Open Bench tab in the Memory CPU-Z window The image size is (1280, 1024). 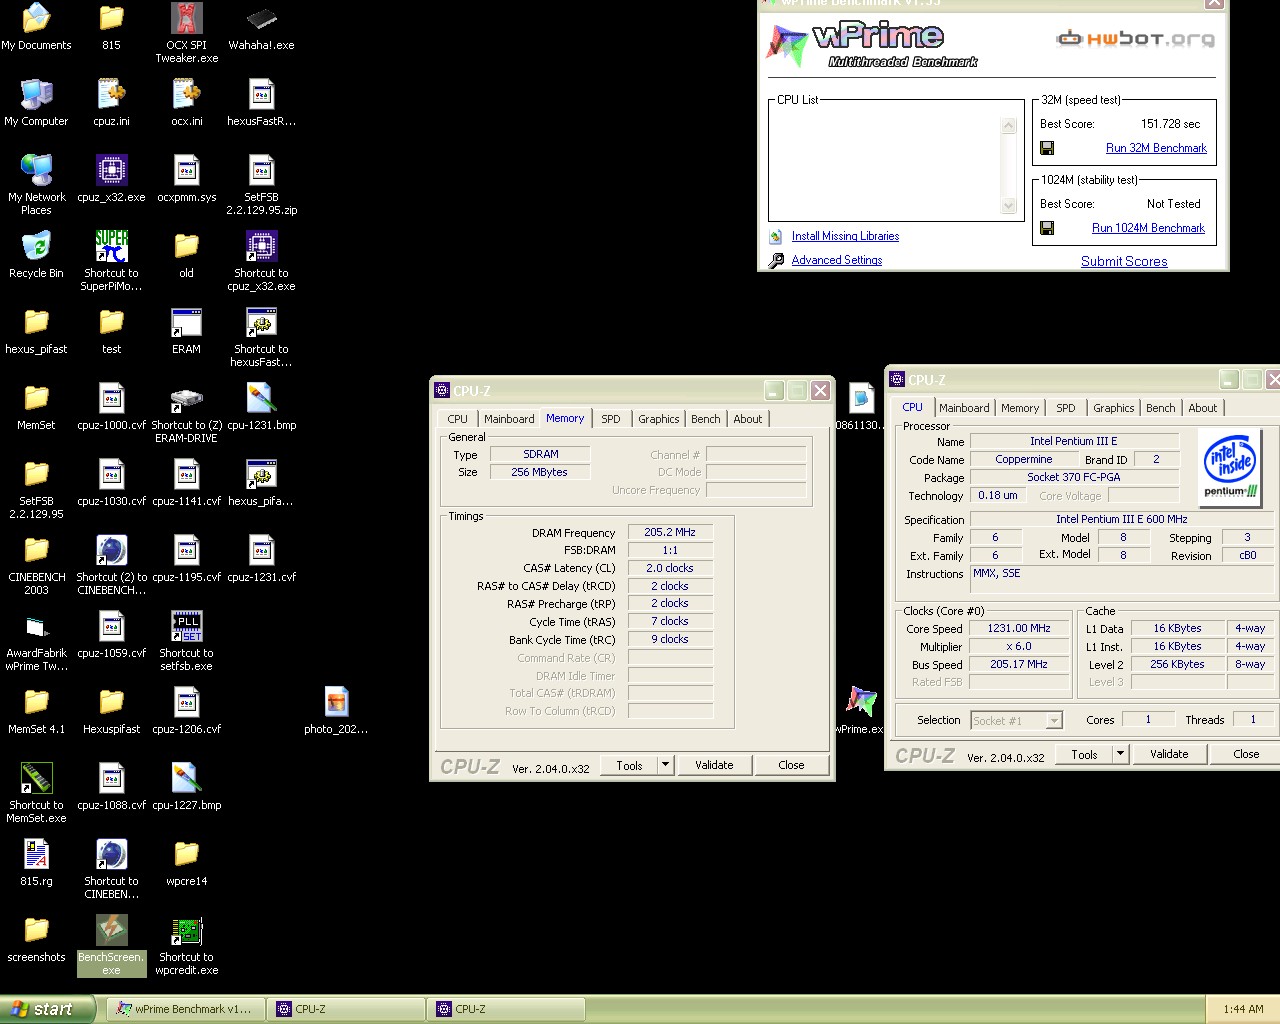(x=705, y=419)
